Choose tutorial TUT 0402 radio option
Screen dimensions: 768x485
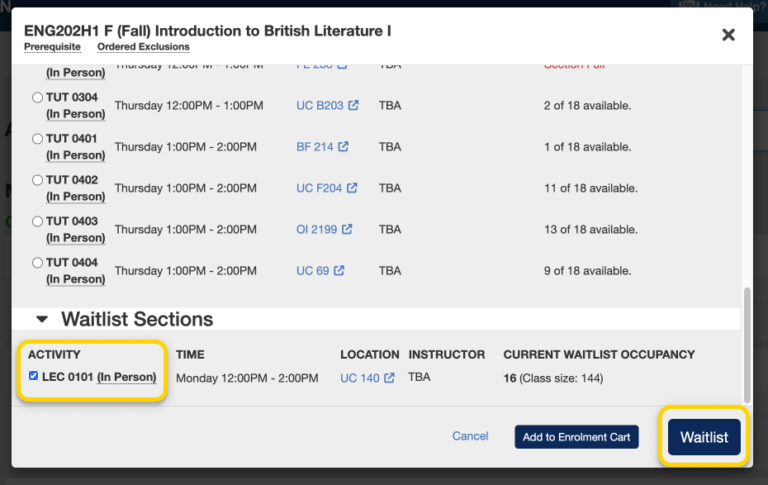pyautogui.click(x=37, y=180)
